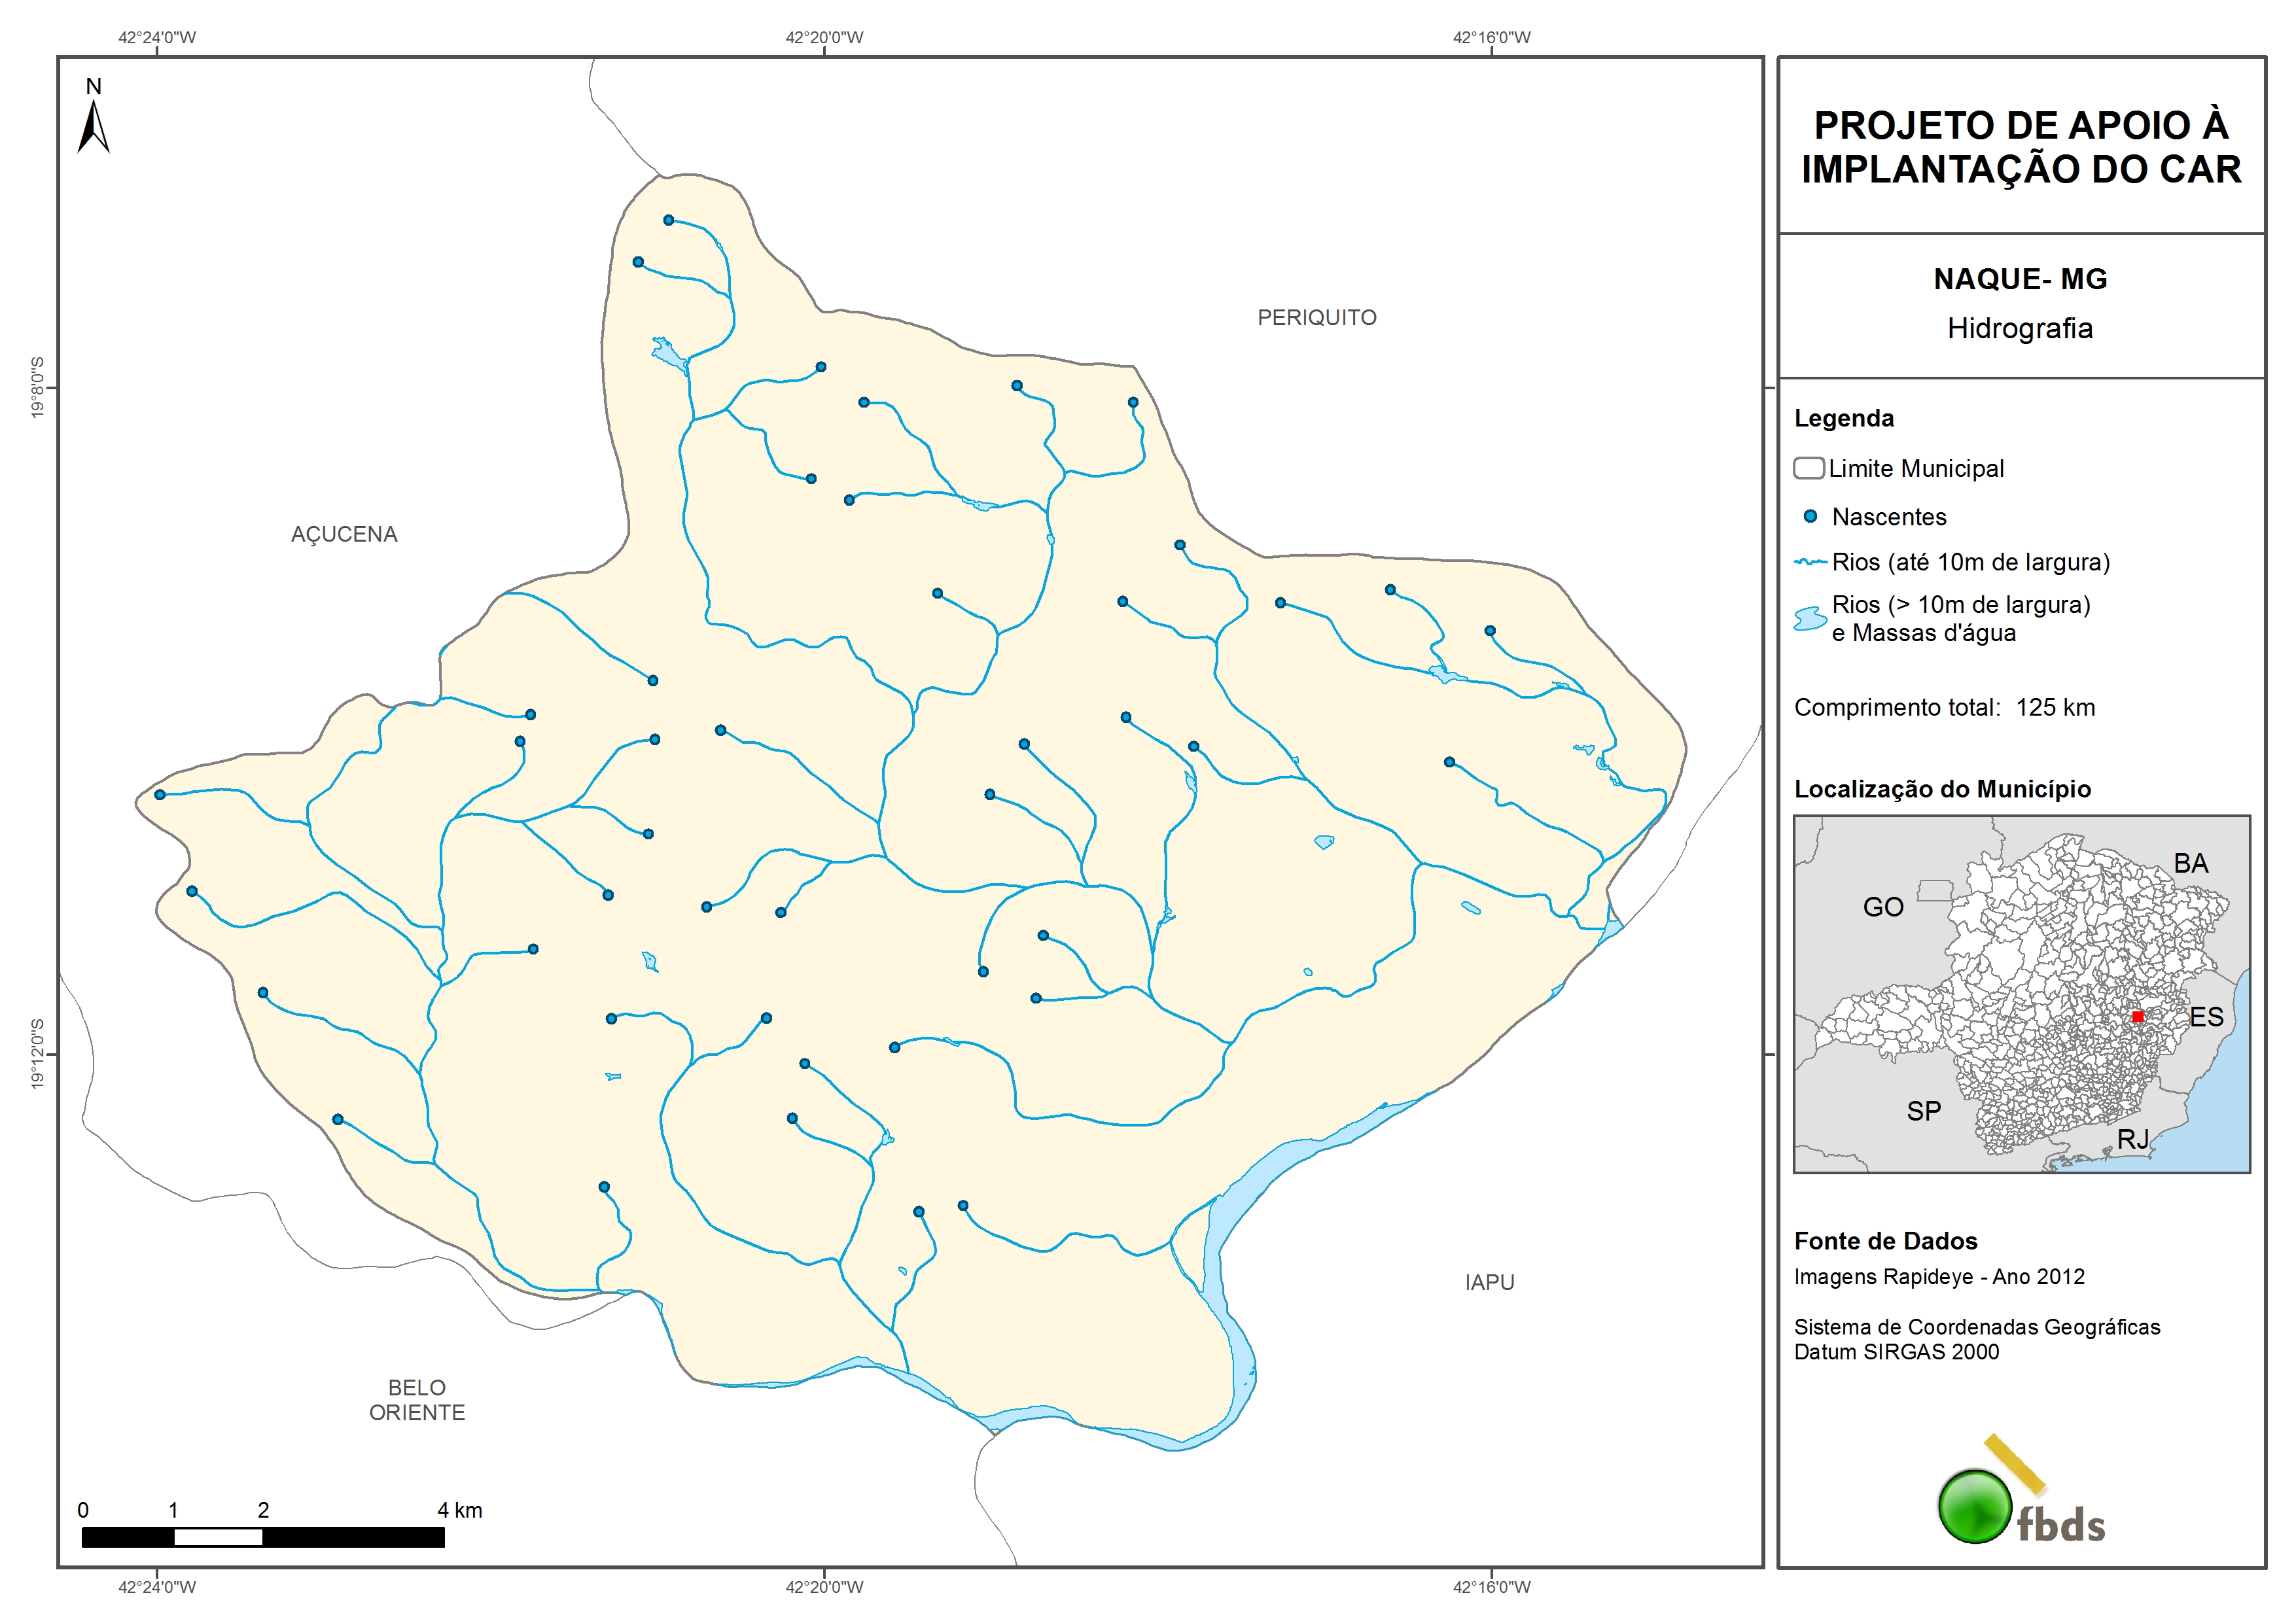Click the red municipality marker on inset map
Viewport: 2296px width, 1623px height.
click(x=2137, y=1016)
